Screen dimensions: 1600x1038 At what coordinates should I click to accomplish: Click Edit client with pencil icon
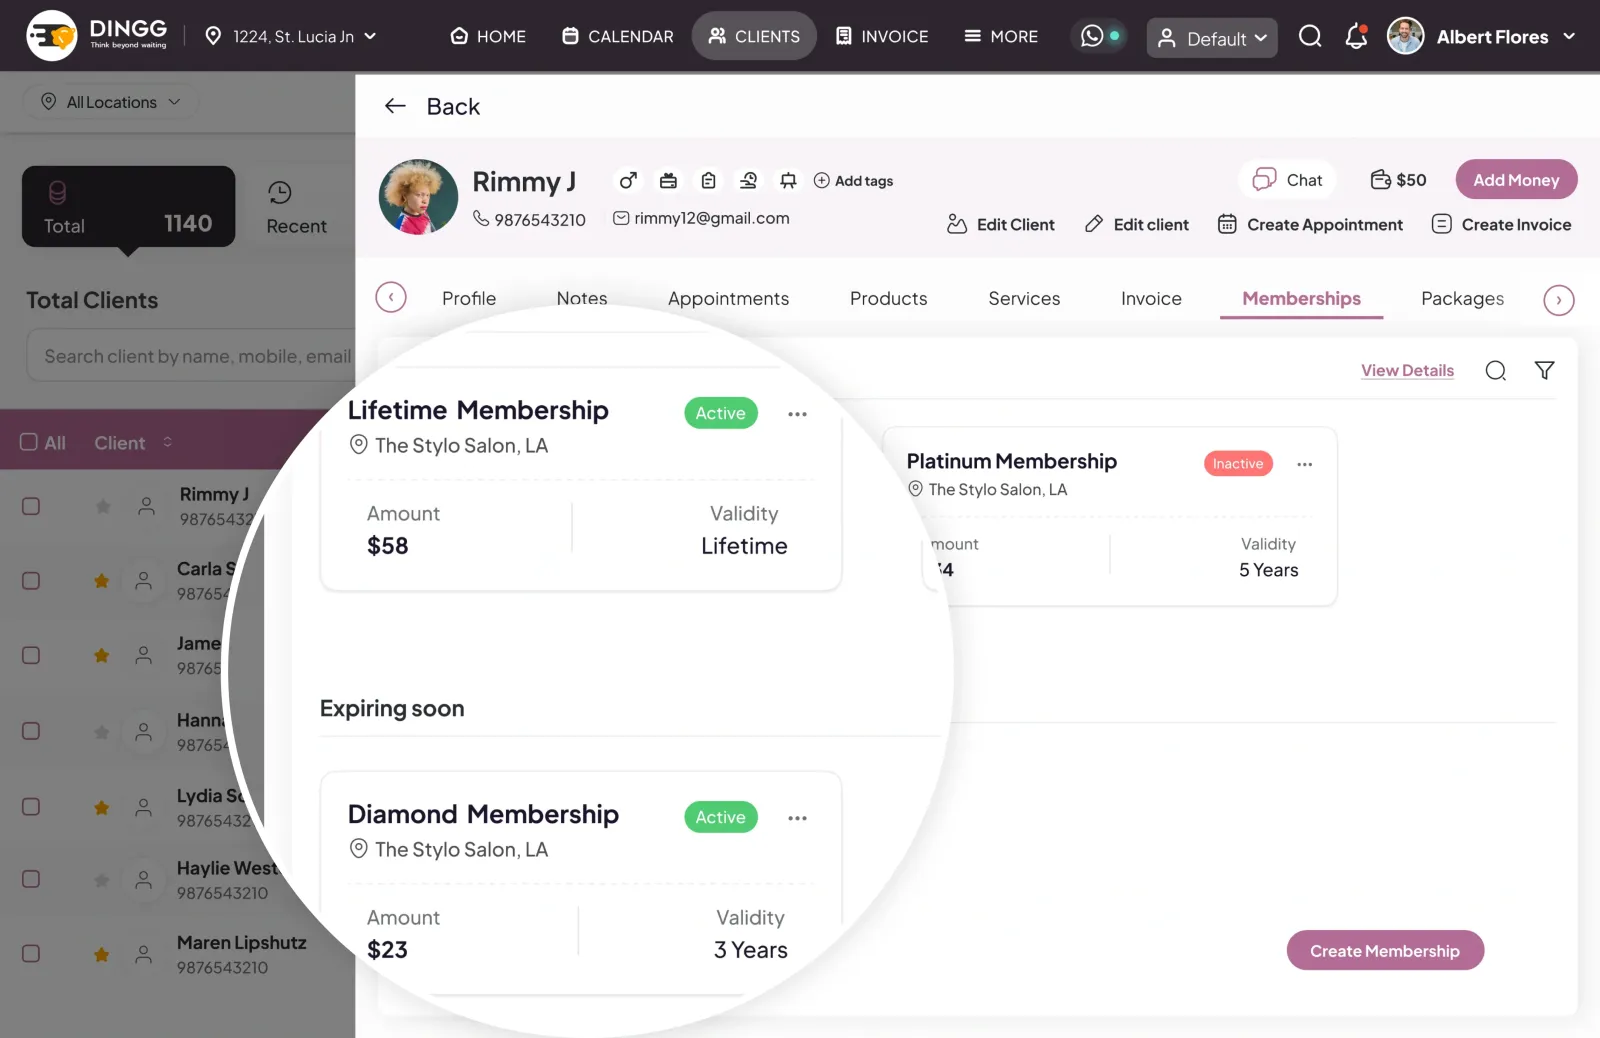tap(1137, 225)
